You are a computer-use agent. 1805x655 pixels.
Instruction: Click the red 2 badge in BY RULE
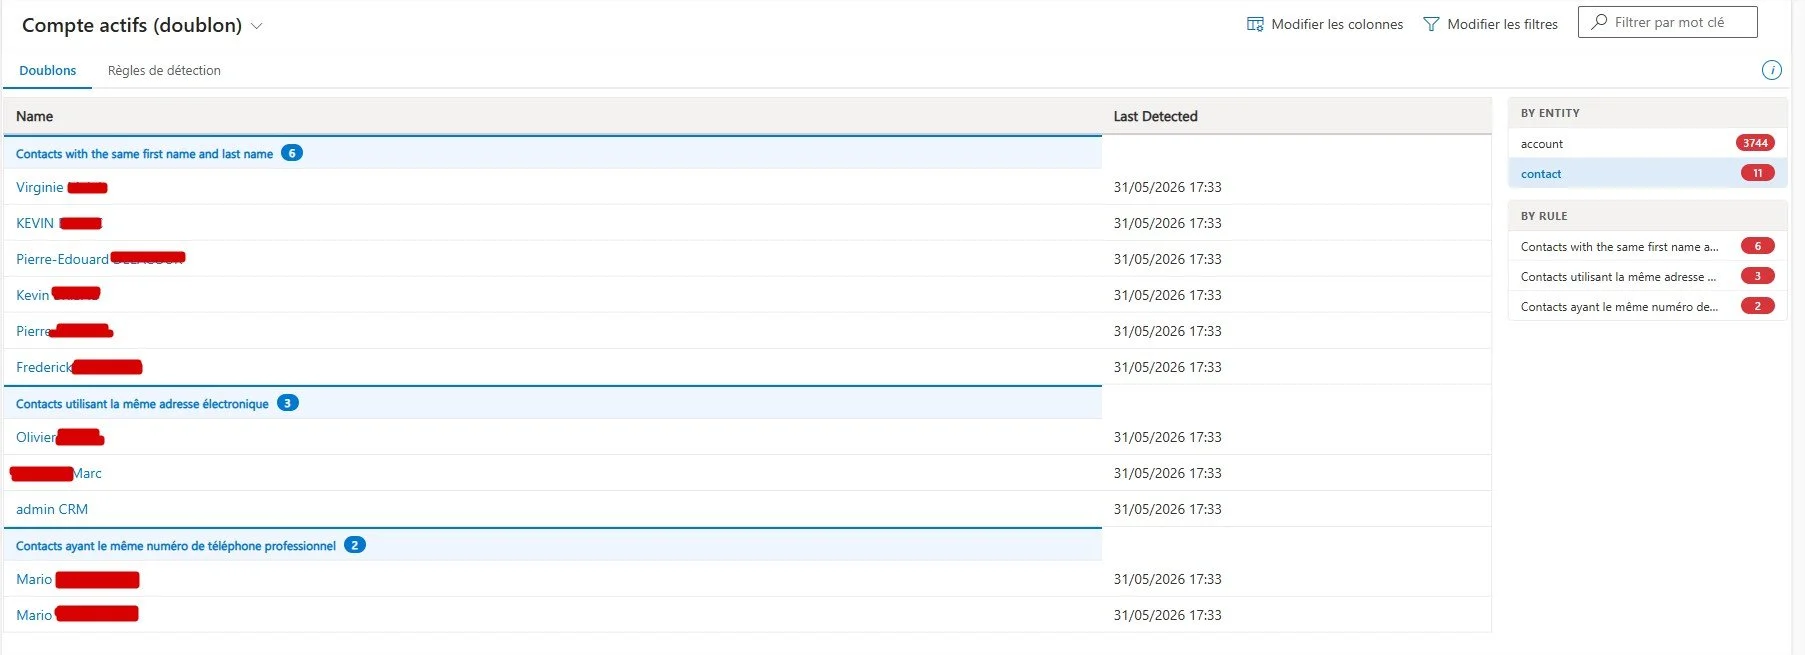[x=1757, y=306]
